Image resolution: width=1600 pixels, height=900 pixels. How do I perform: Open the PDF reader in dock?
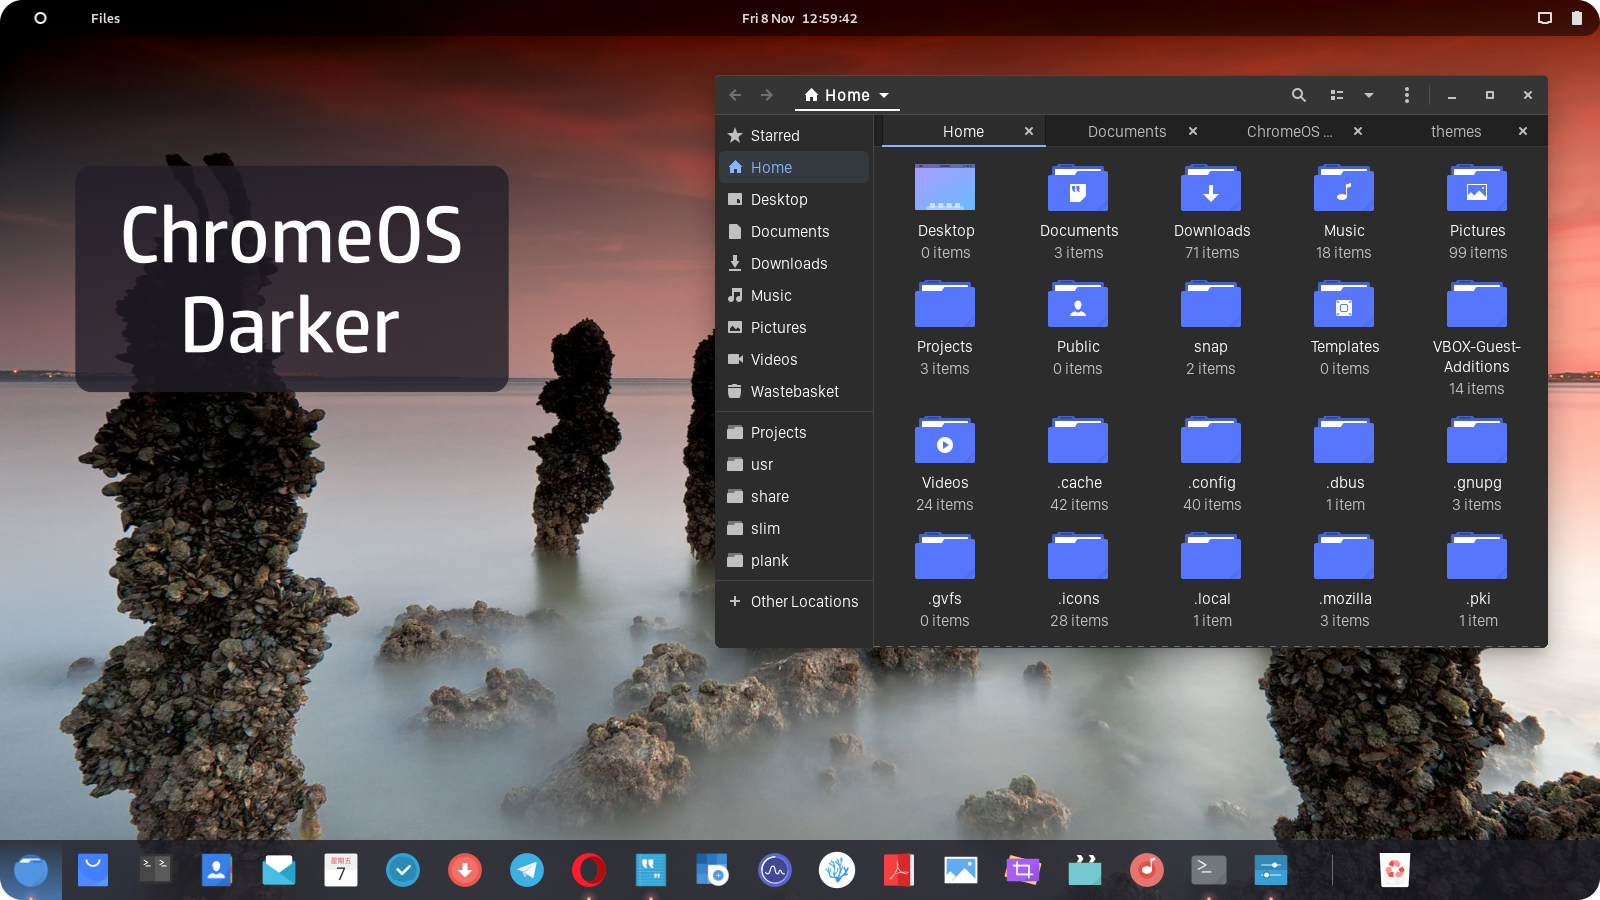point(899,870)
